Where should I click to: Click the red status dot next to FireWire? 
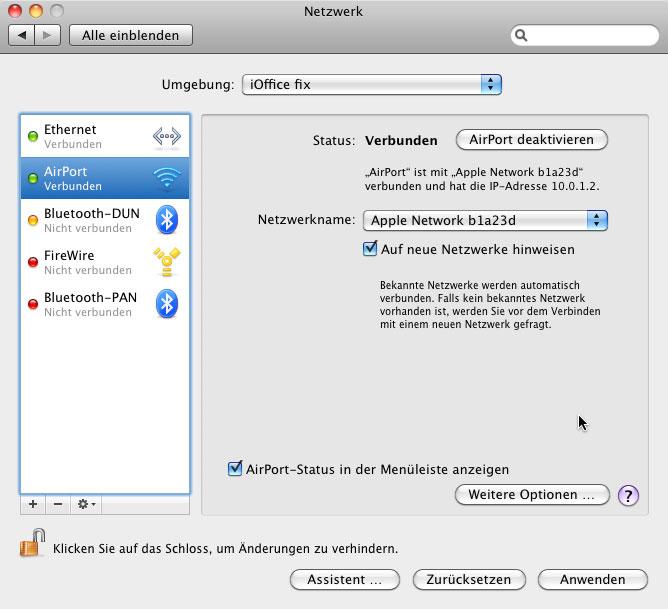pos(33,262)
